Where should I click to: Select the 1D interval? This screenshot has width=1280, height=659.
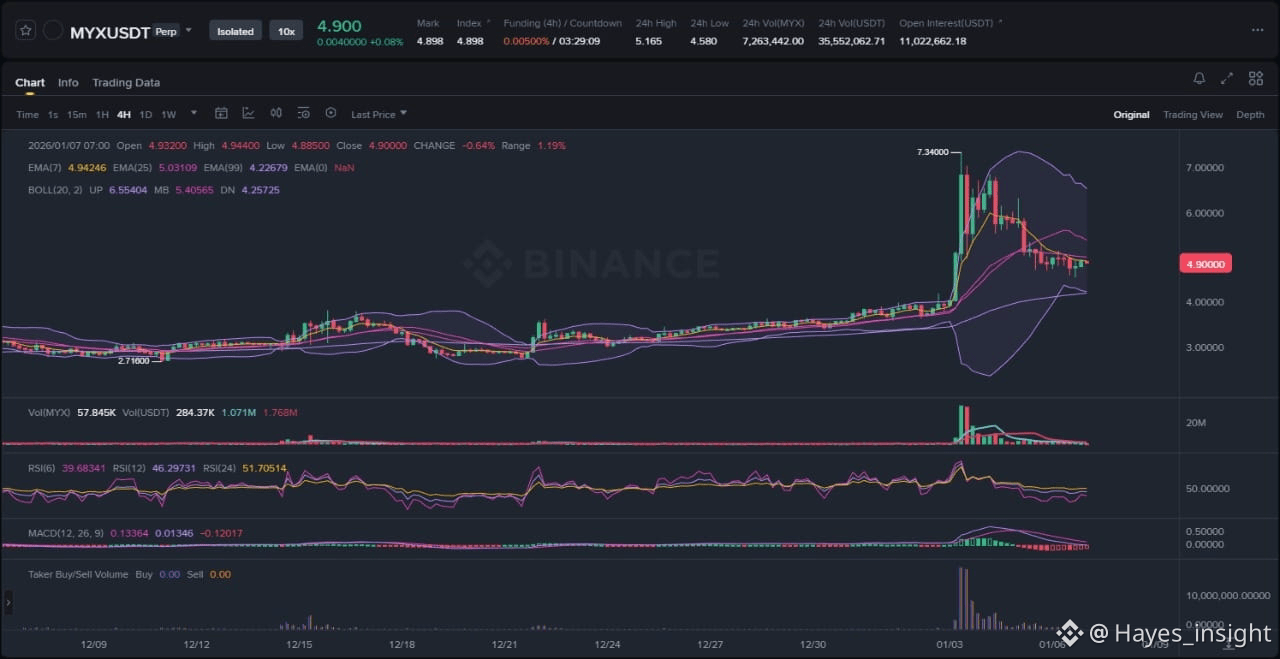coord(146,115)
